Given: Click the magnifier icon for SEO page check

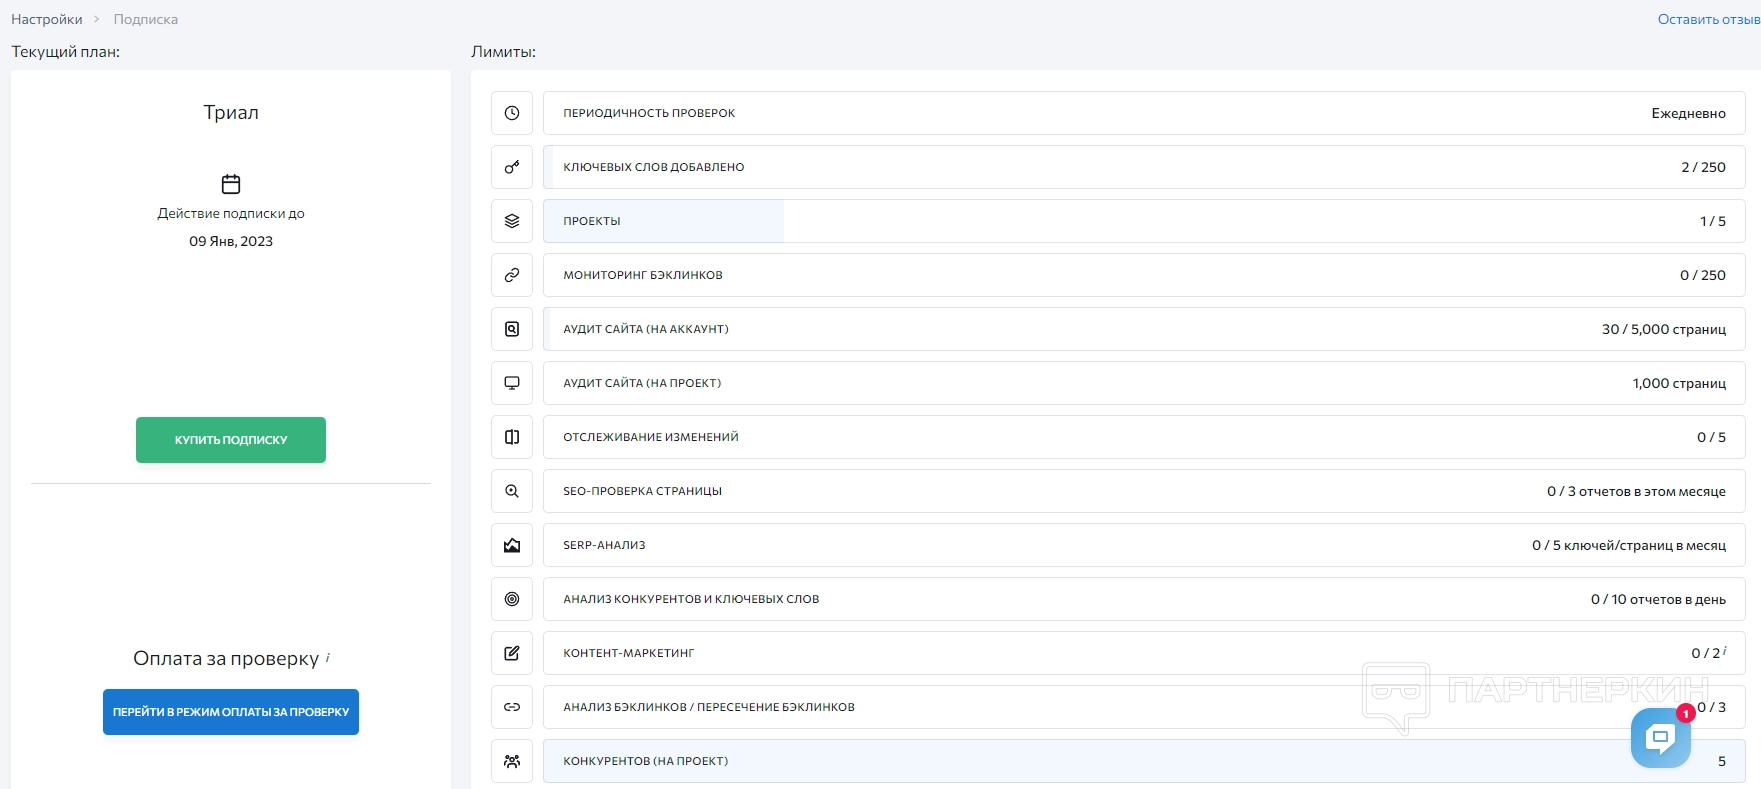Looking at the screenshot, I should [512, 491].
